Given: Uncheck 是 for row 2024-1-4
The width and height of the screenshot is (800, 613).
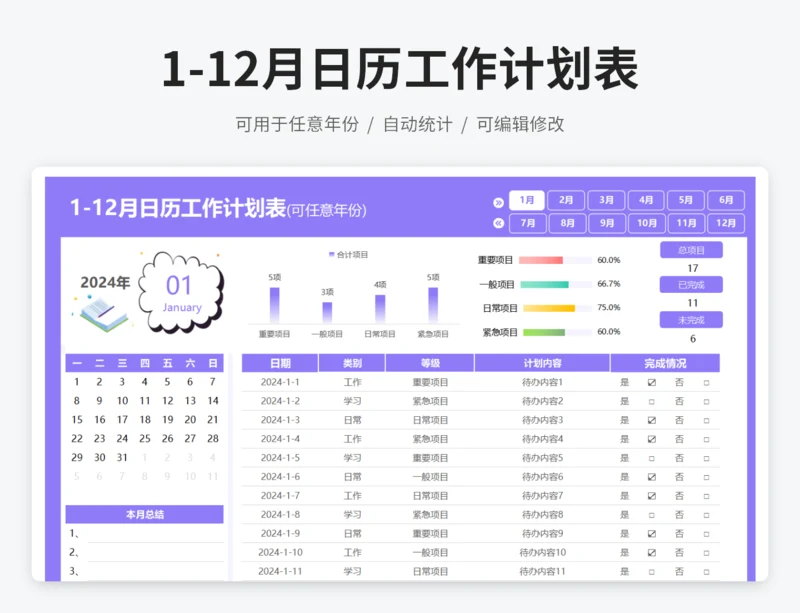Looking at the screenshot, I should [652, 439].
